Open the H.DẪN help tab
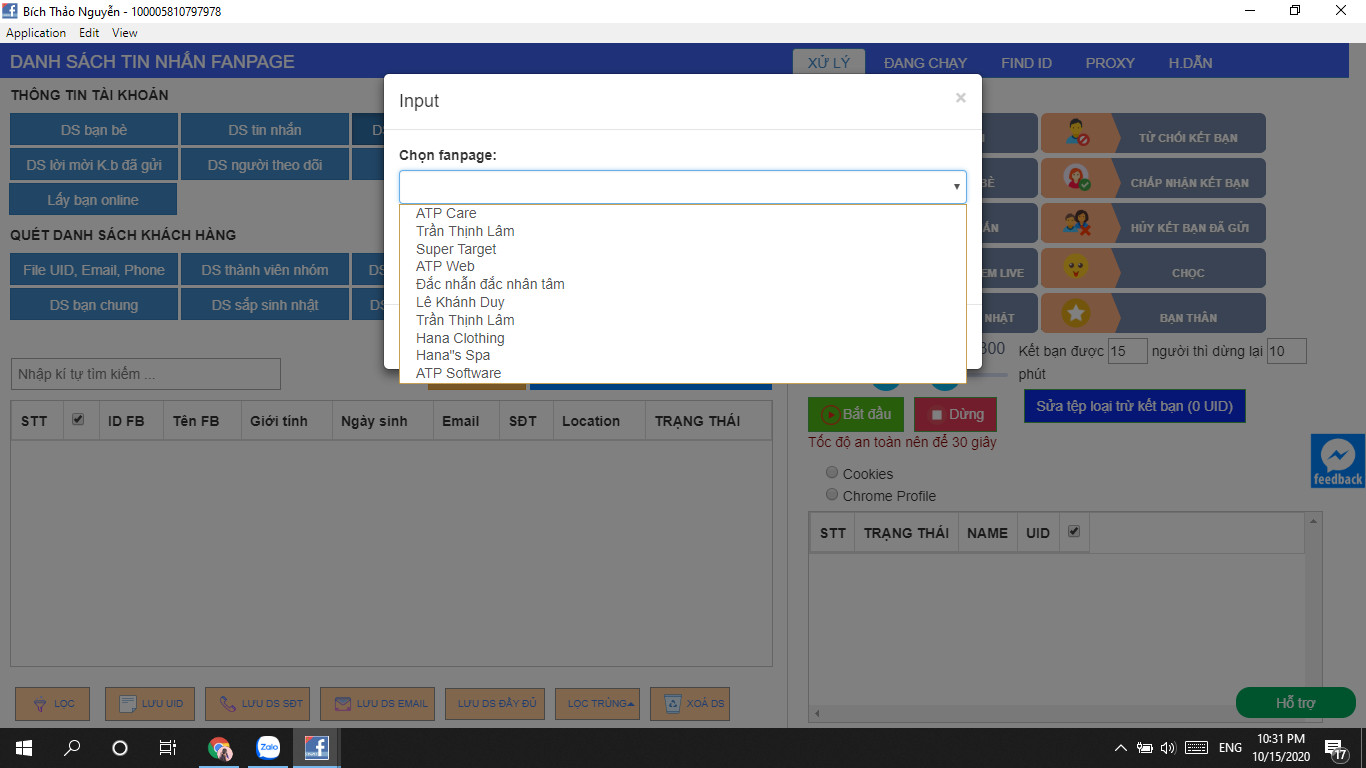Image resolution: width=1366 pixels, height=768 pixels. (x=1190, y=62)
